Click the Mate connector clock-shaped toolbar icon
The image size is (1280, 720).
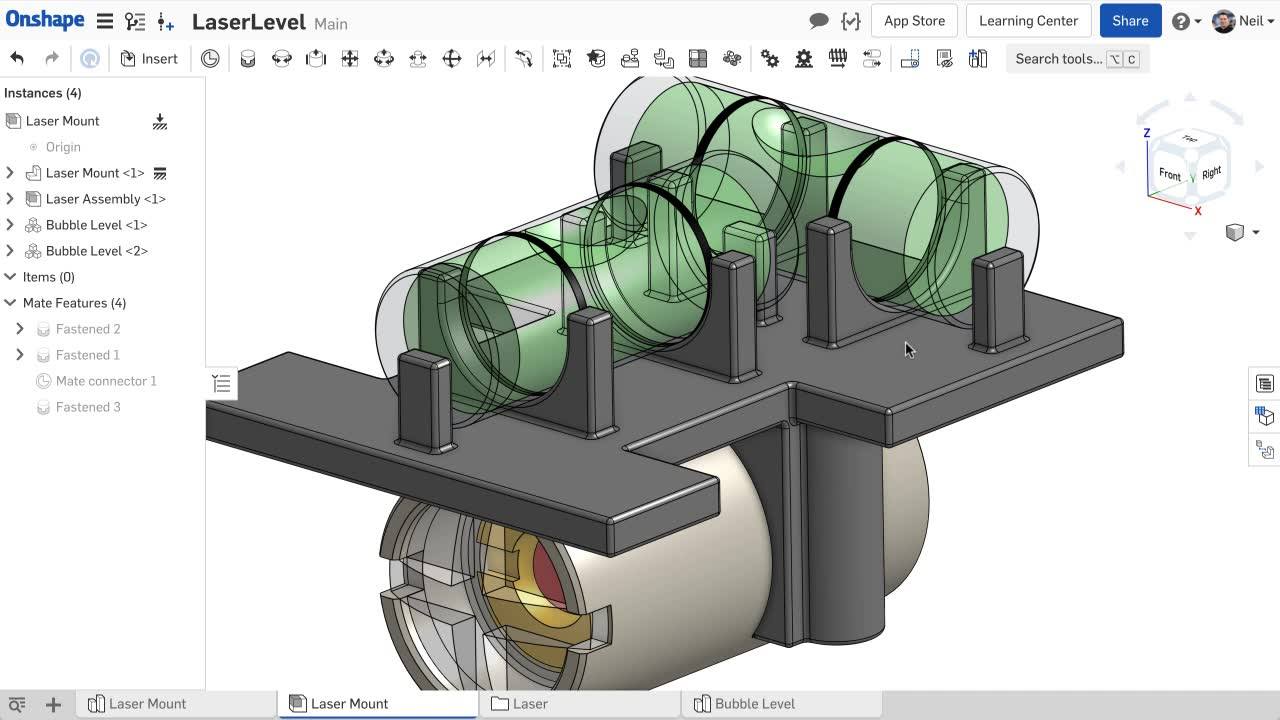pyautogui.click(x=210, y=59)
